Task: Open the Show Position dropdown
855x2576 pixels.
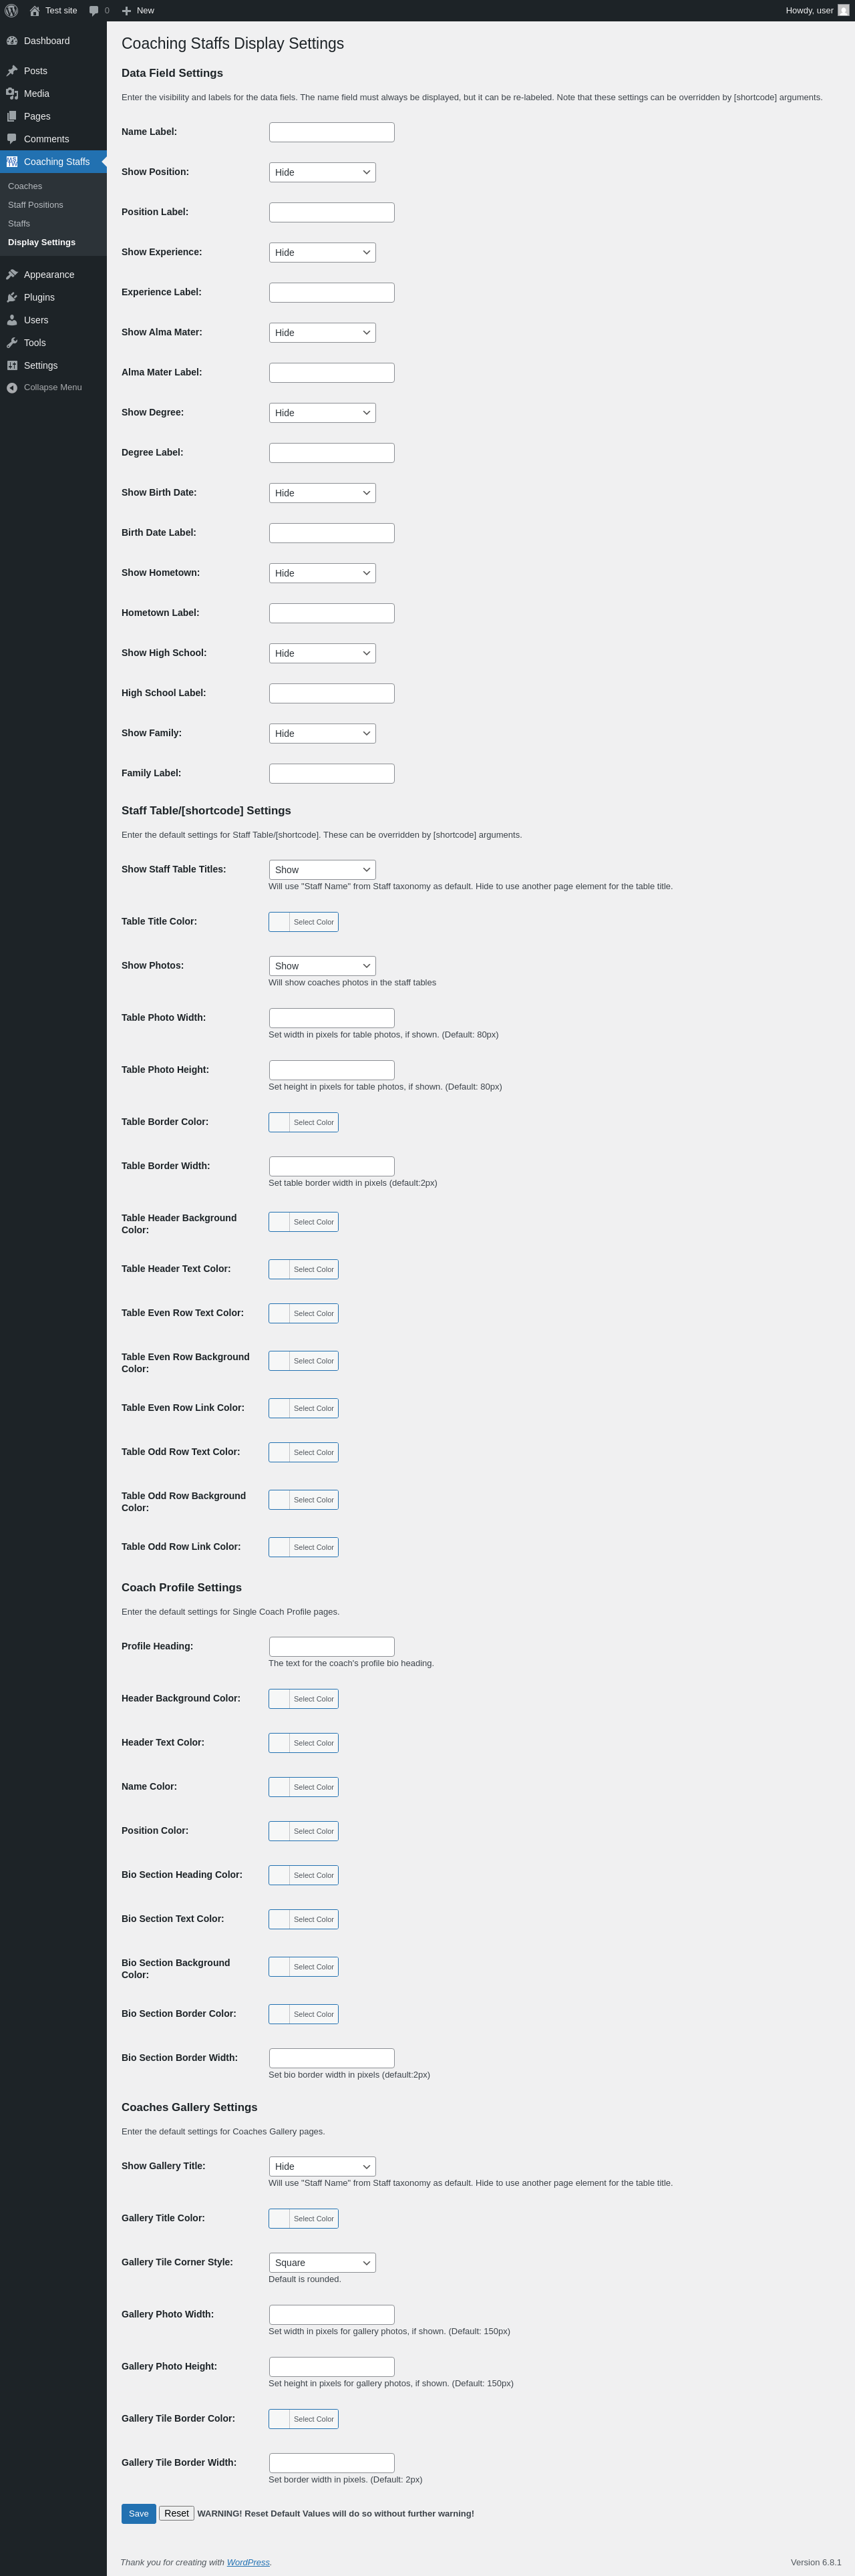Action: coord(322,172)
